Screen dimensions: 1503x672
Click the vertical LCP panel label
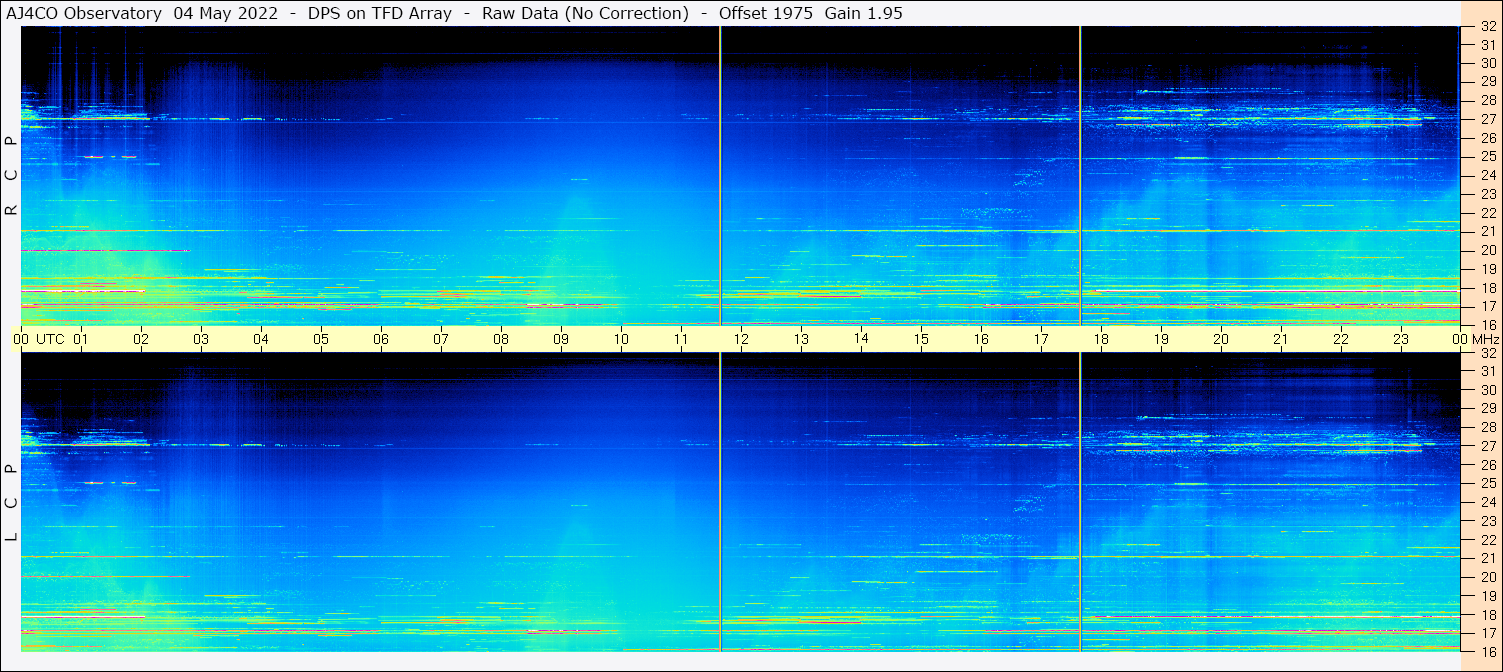(11, 502)
